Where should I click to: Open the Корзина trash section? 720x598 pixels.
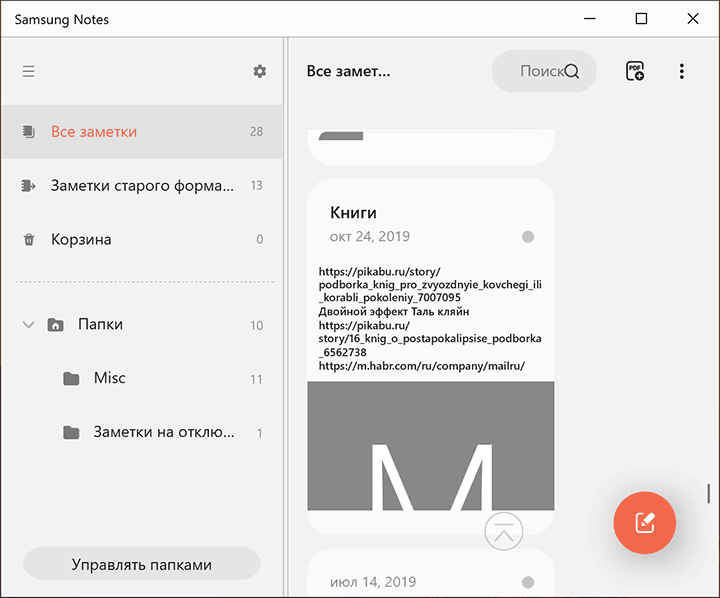point(142,239)
